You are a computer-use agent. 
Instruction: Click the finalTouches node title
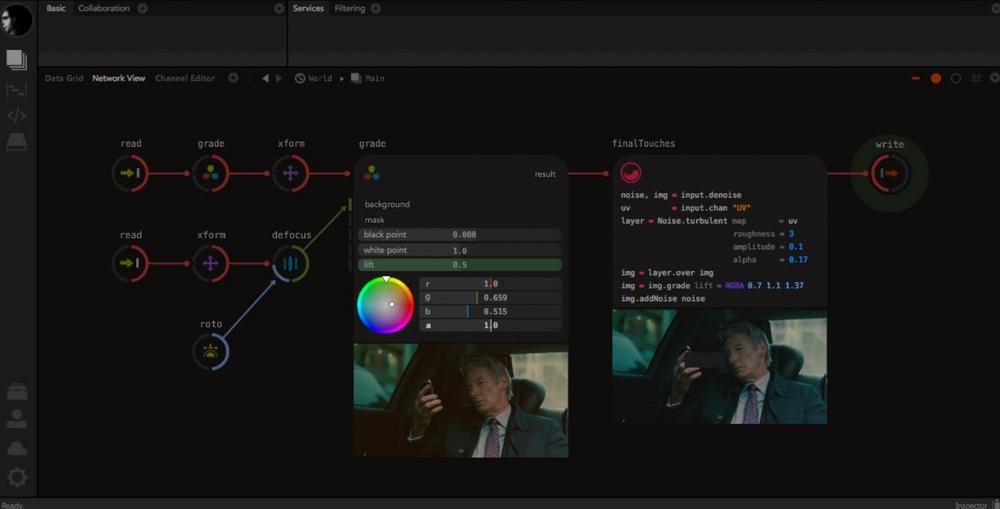tap(643, 144)
